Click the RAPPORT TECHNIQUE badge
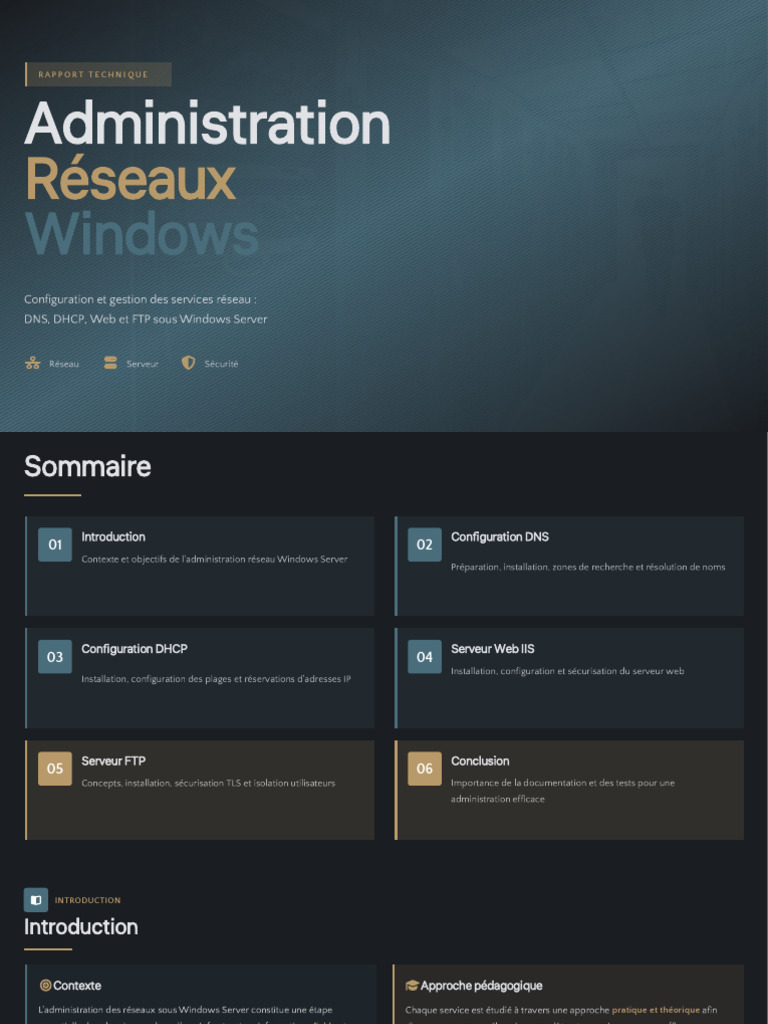This screenshot has height=1024, width=768. tap(98, 74)
